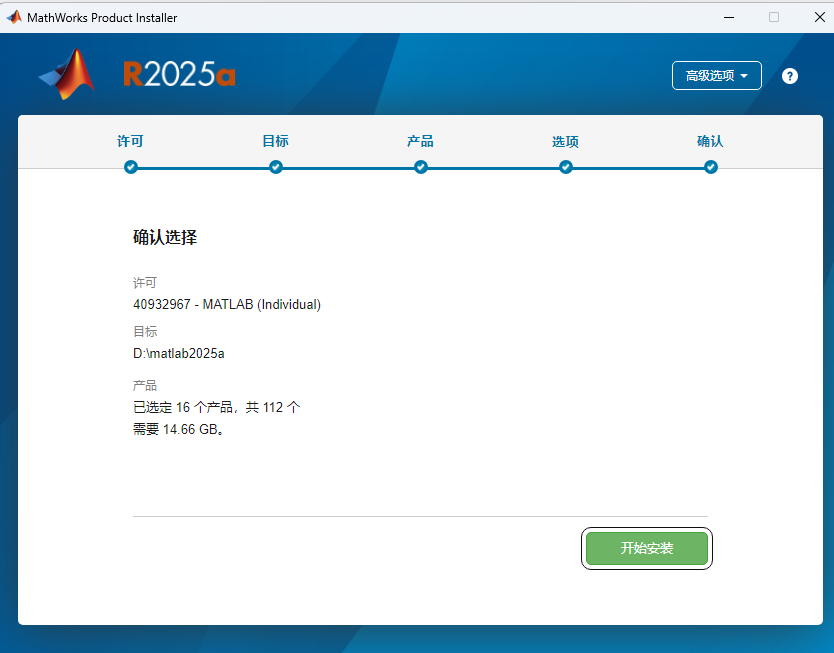The width and height of the screenshot is (834, 653).
Task: Click the R2025a release text
Action: coord(179,74)
